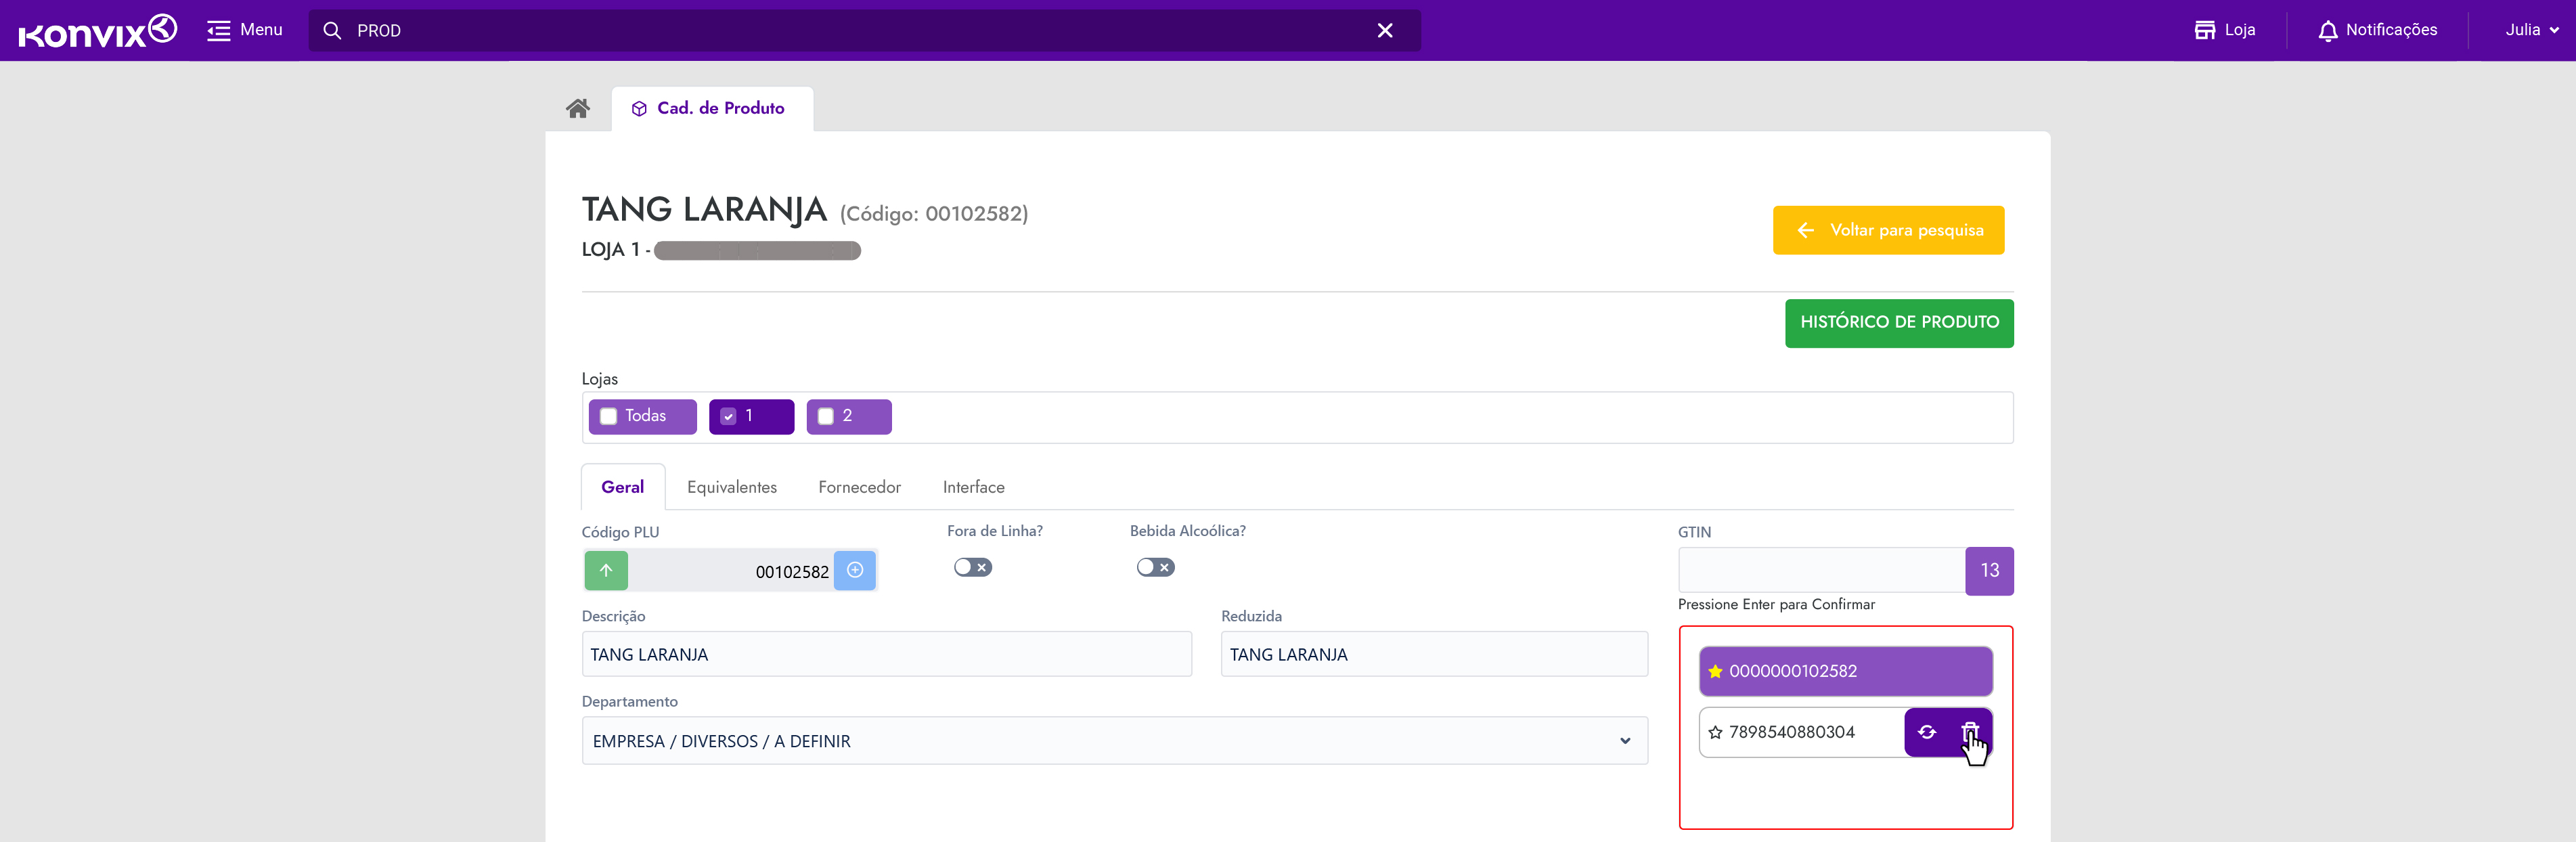Image resolution: width=2576 pixels, height=842 pixels.
Task: Click the Konvix logo
Action: pyautogui.click(x=98, y=31)
